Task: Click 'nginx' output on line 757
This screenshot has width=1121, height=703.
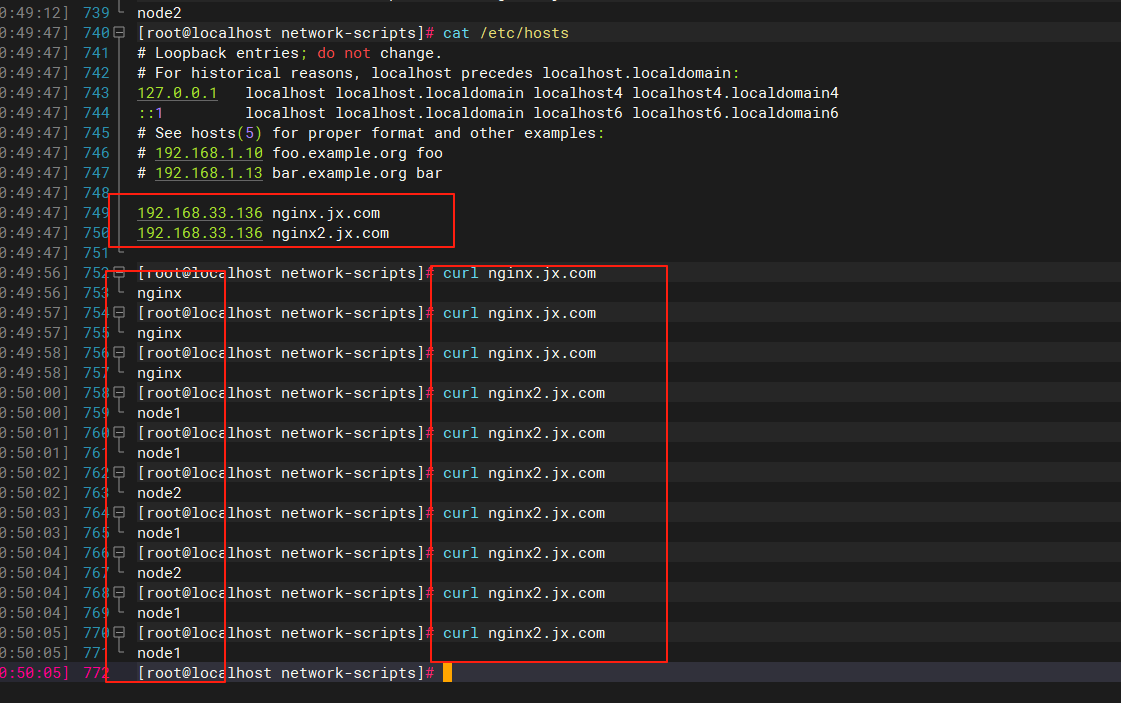Action: click(159, 373)
